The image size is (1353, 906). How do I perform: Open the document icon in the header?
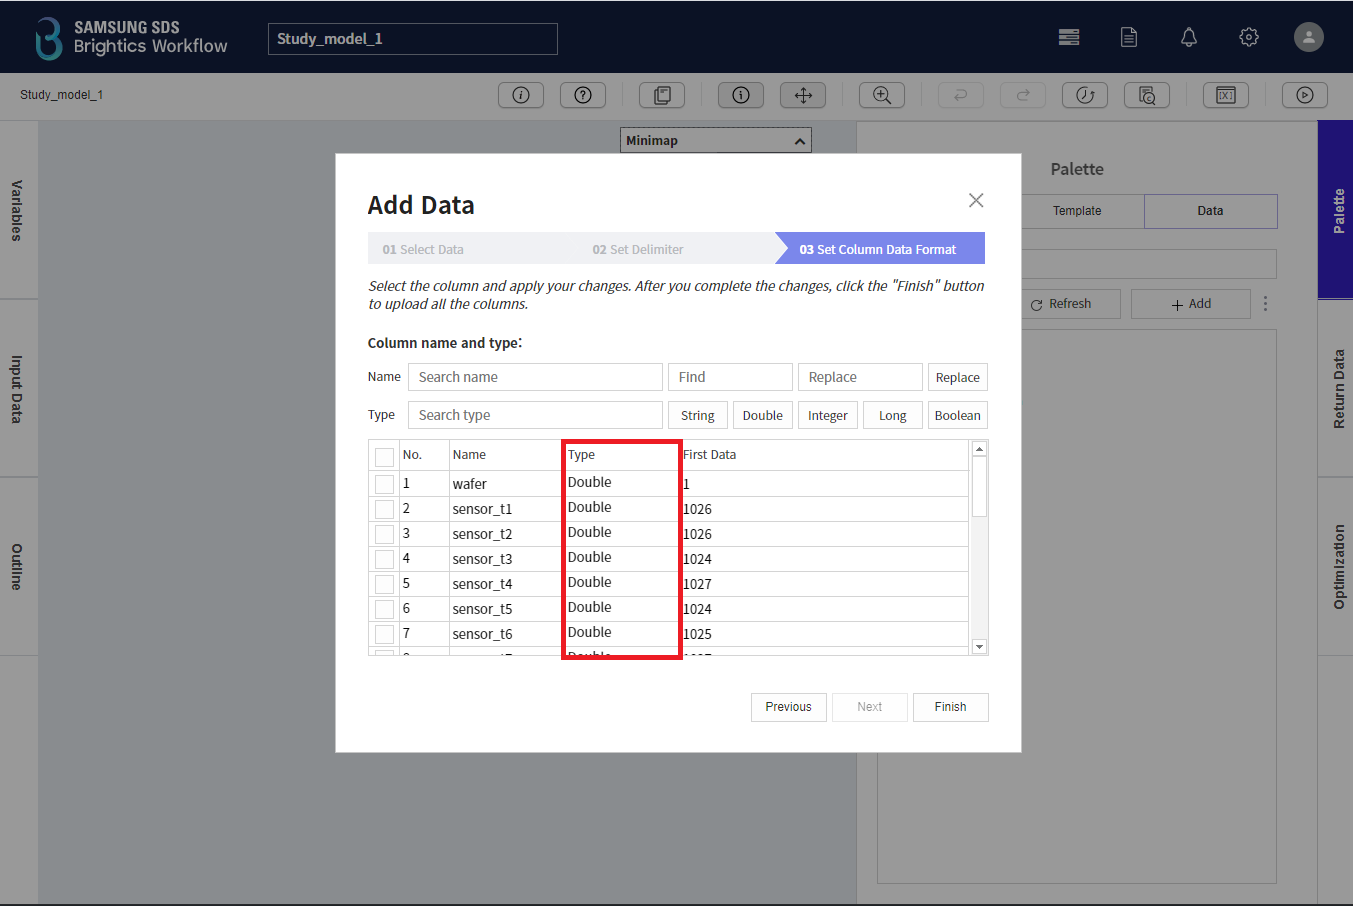(1129, 37)
